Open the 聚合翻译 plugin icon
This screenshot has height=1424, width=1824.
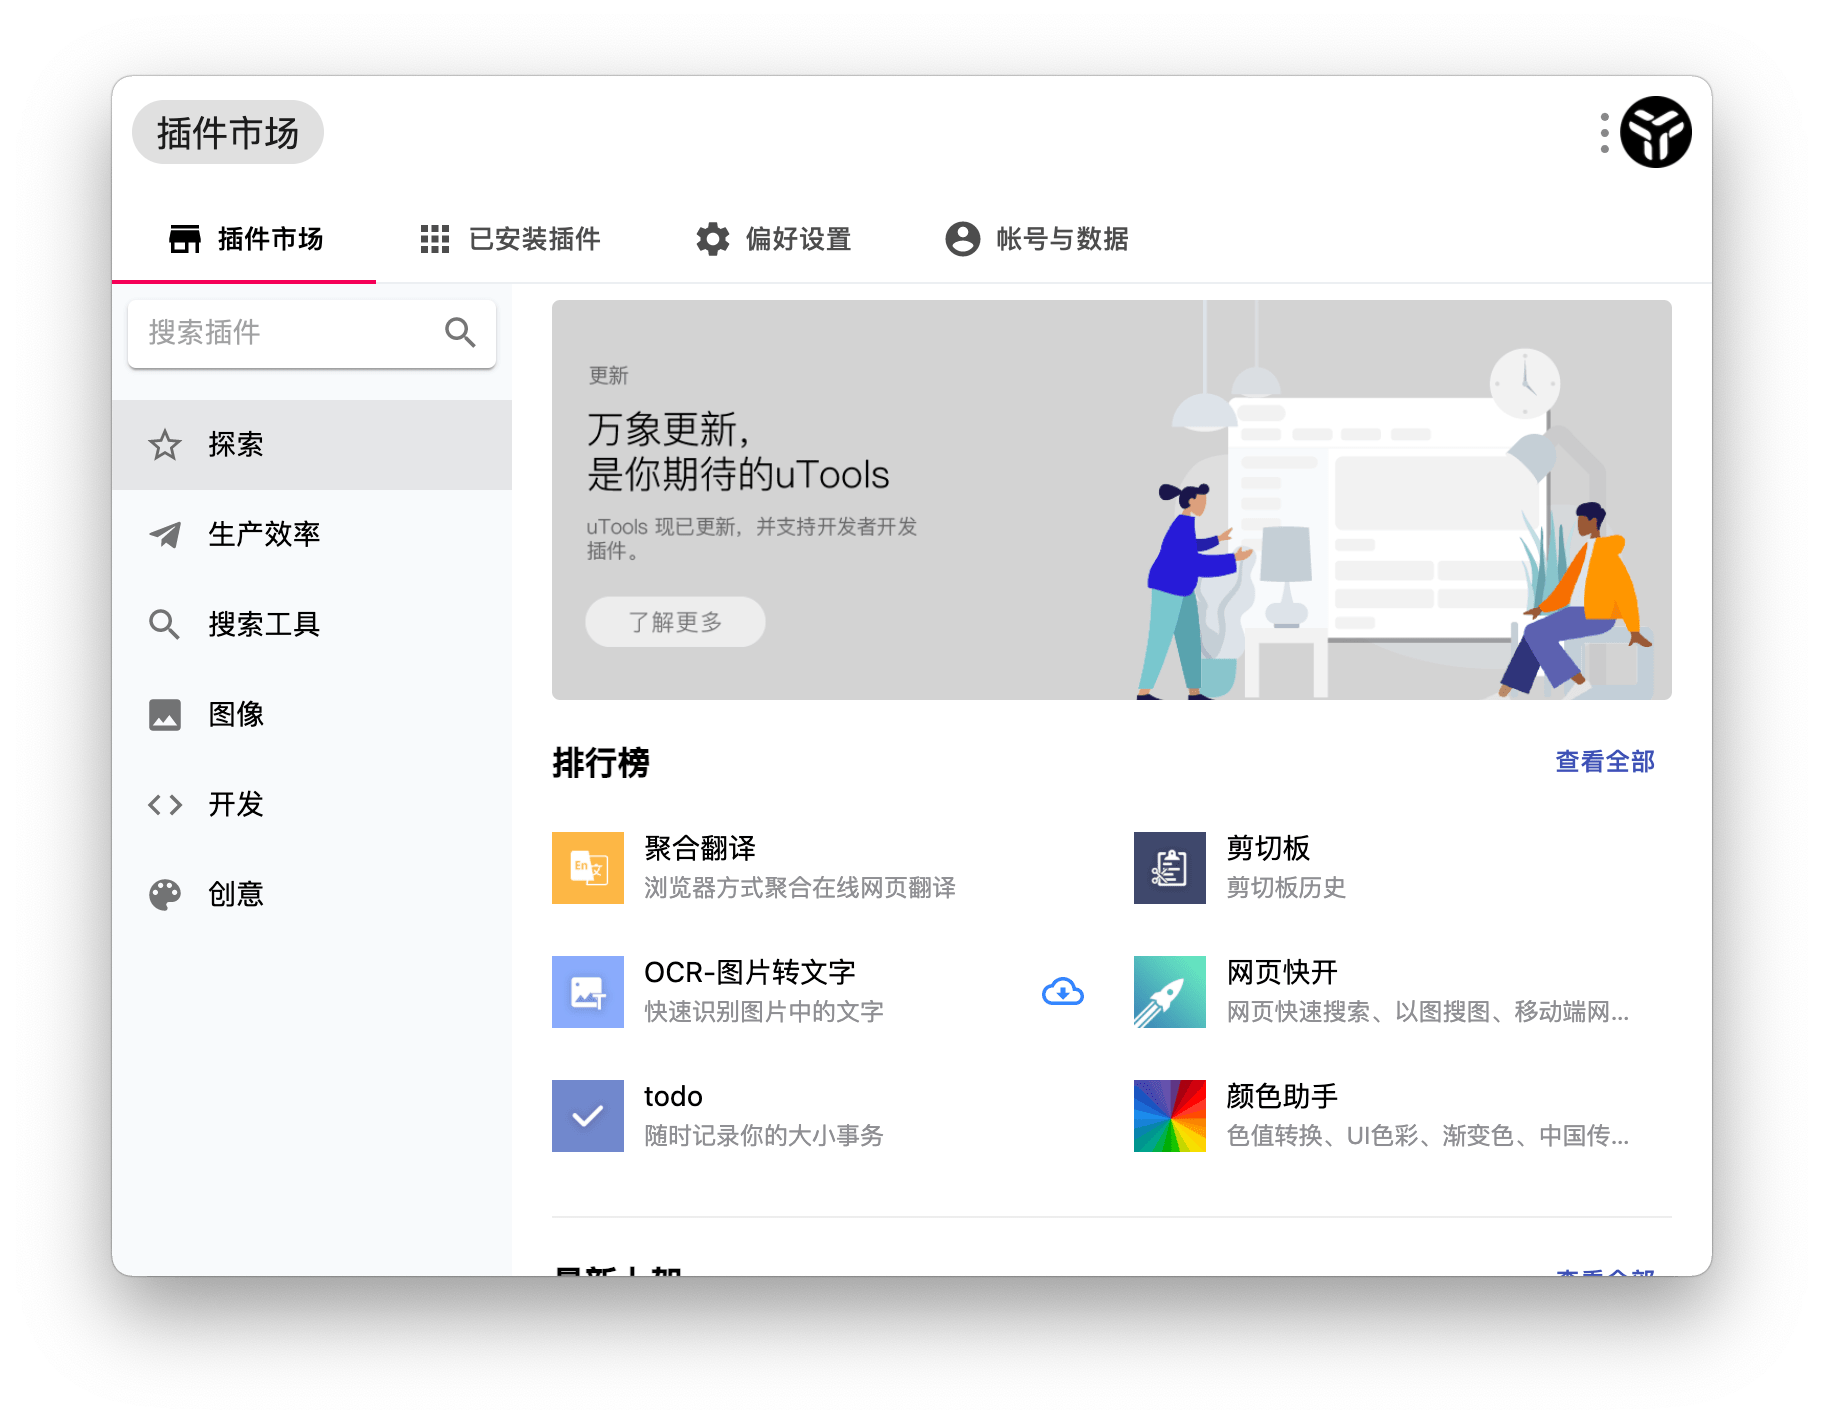587,867
